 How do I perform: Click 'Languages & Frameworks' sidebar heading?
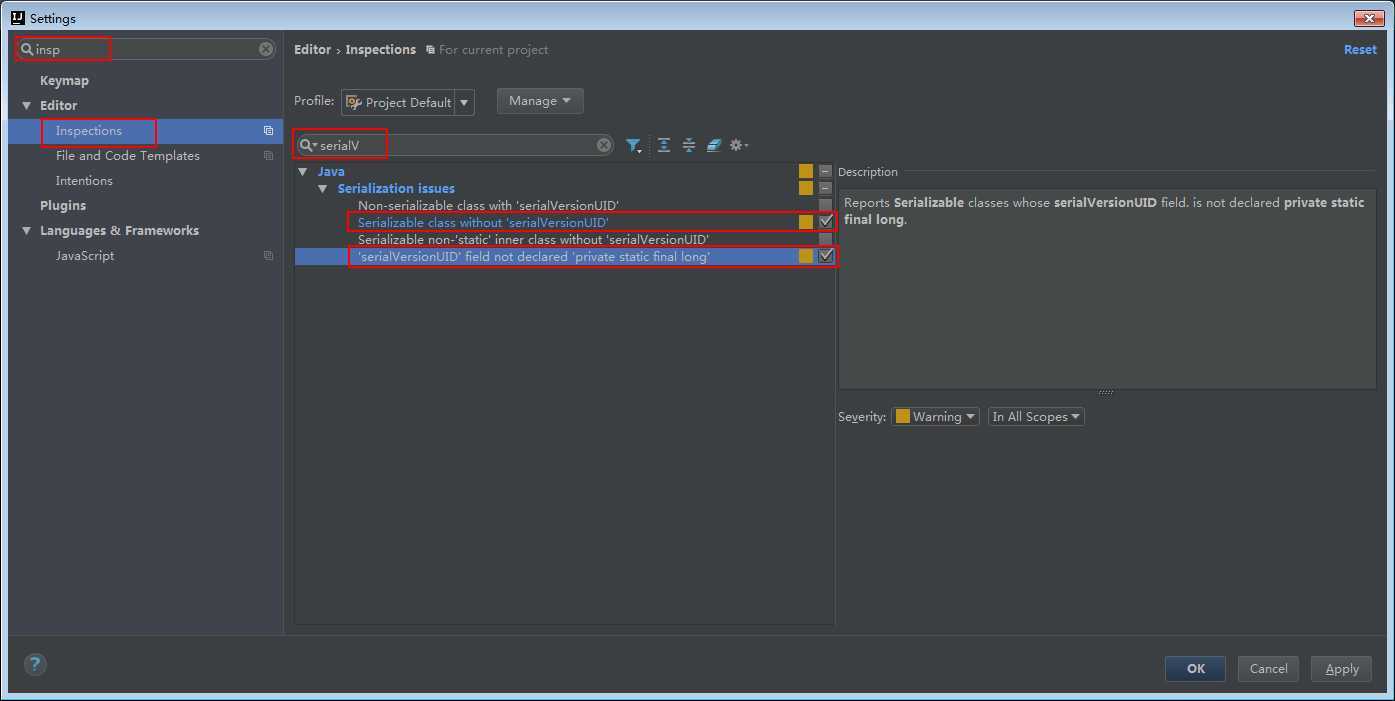coord(119,231)
